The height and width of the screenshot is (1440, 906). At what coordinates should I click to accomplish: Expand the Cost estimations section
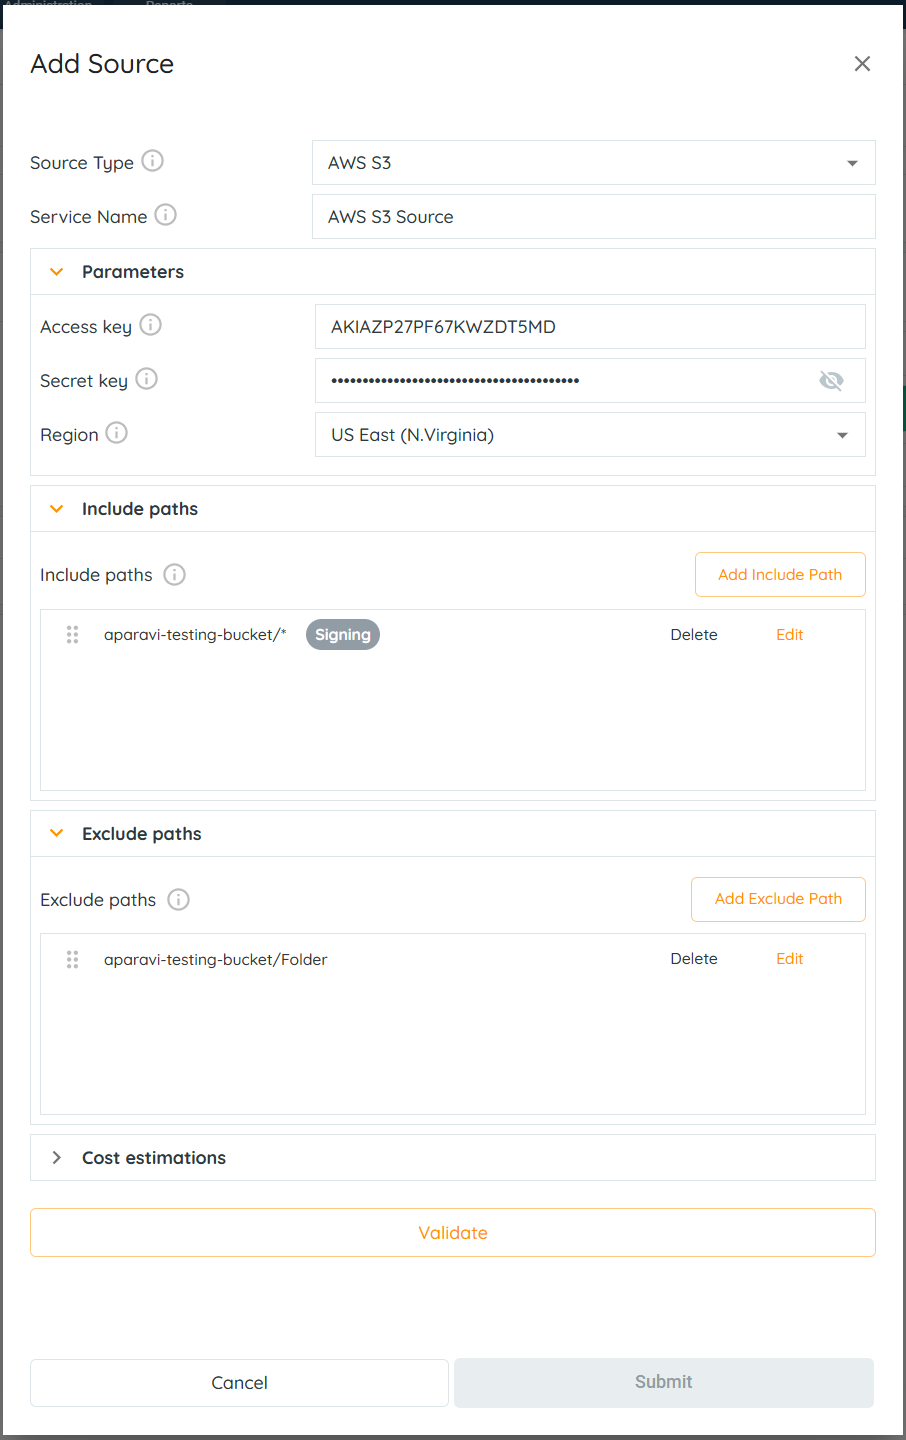tap(57, 1157)
